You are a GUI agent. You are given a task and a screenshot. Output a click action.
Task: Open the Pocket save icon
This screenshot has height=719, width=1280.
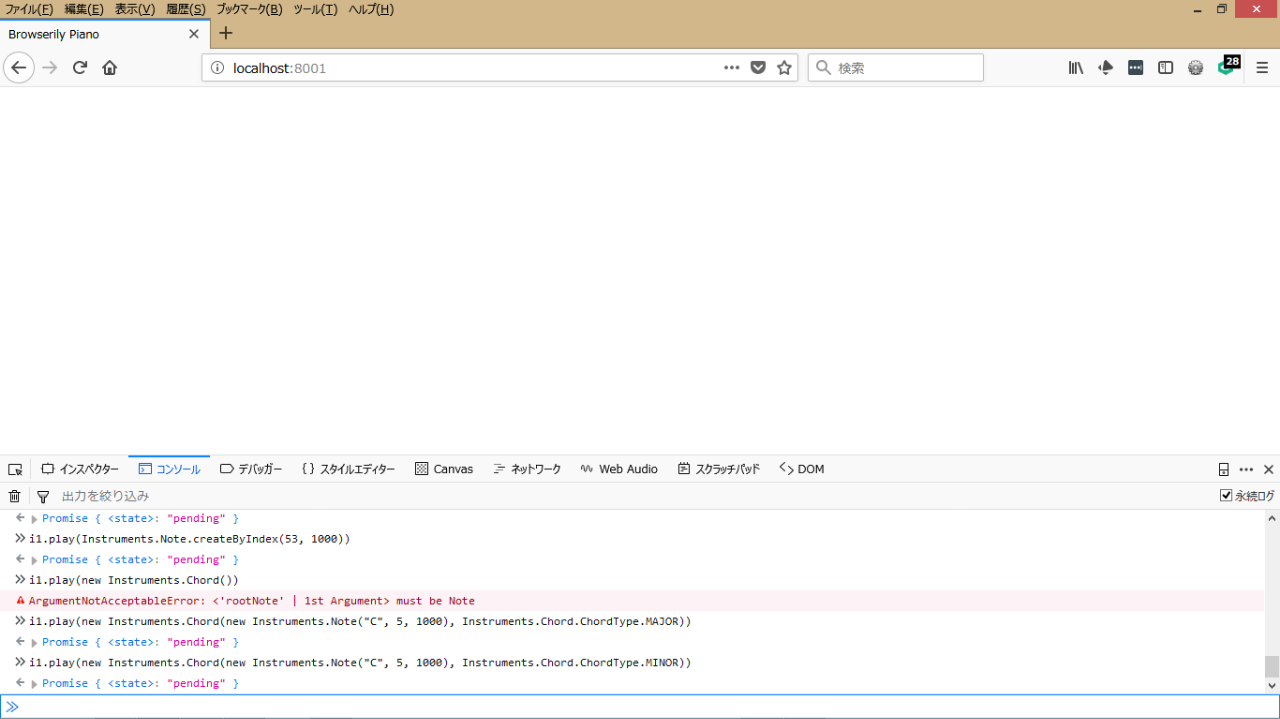pyautogui.click(x=758, y=68)
